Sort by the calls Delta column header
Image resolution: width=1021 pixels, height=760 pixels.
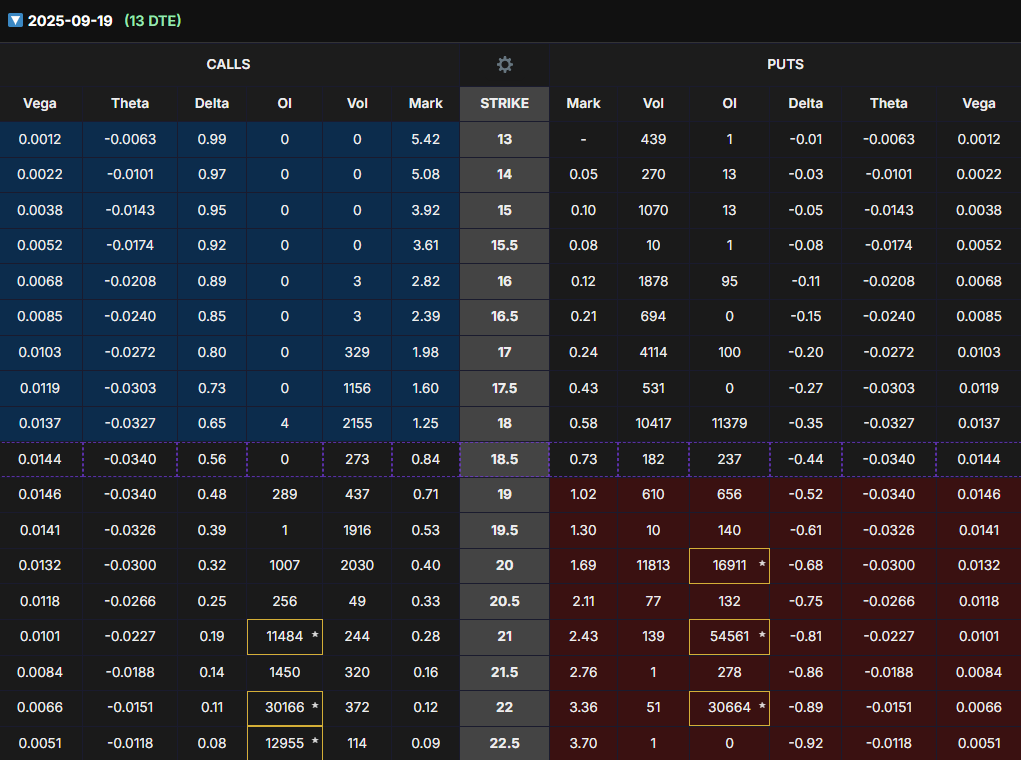coord(212,103)
